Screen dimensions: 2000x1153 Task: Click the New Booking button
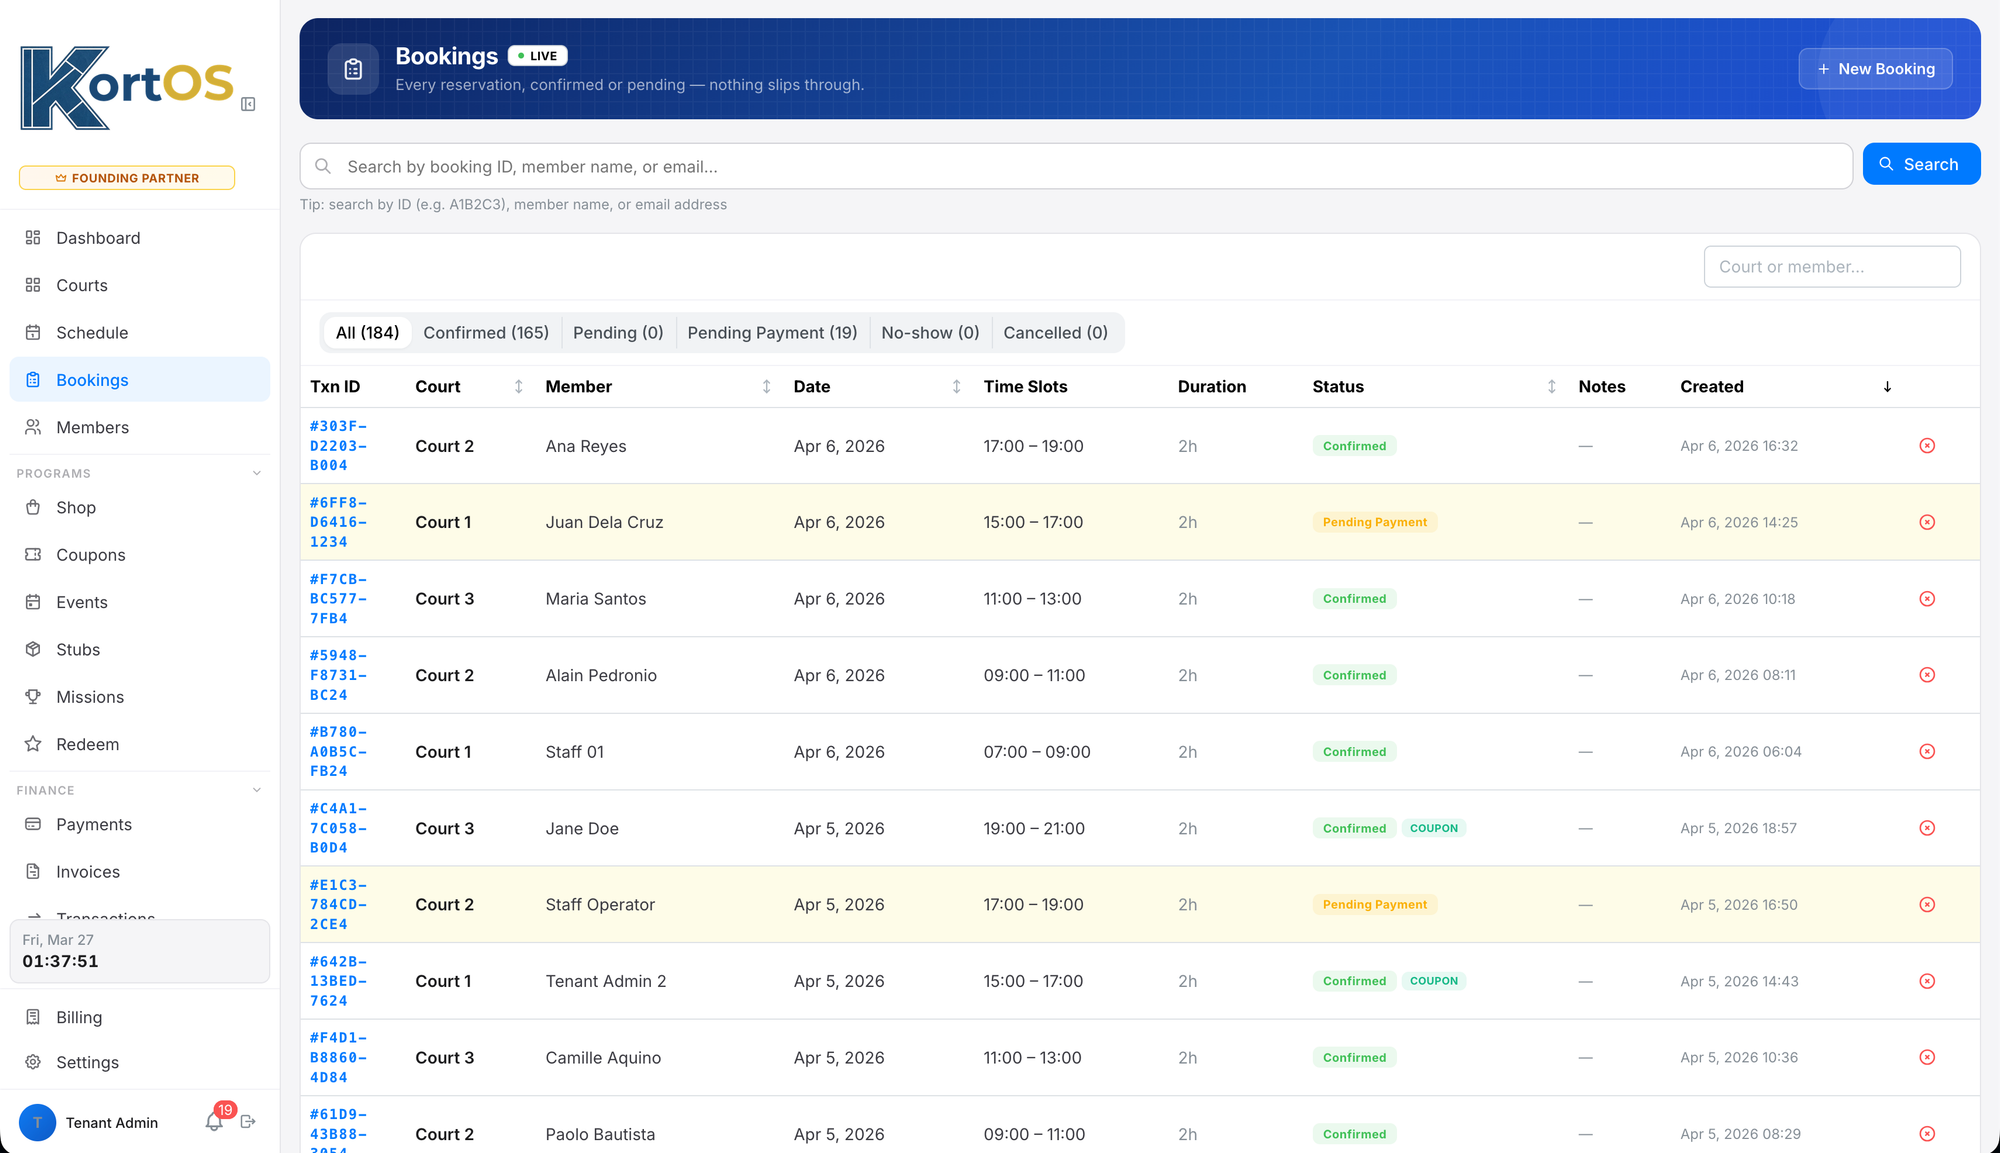click(1875, 69)
